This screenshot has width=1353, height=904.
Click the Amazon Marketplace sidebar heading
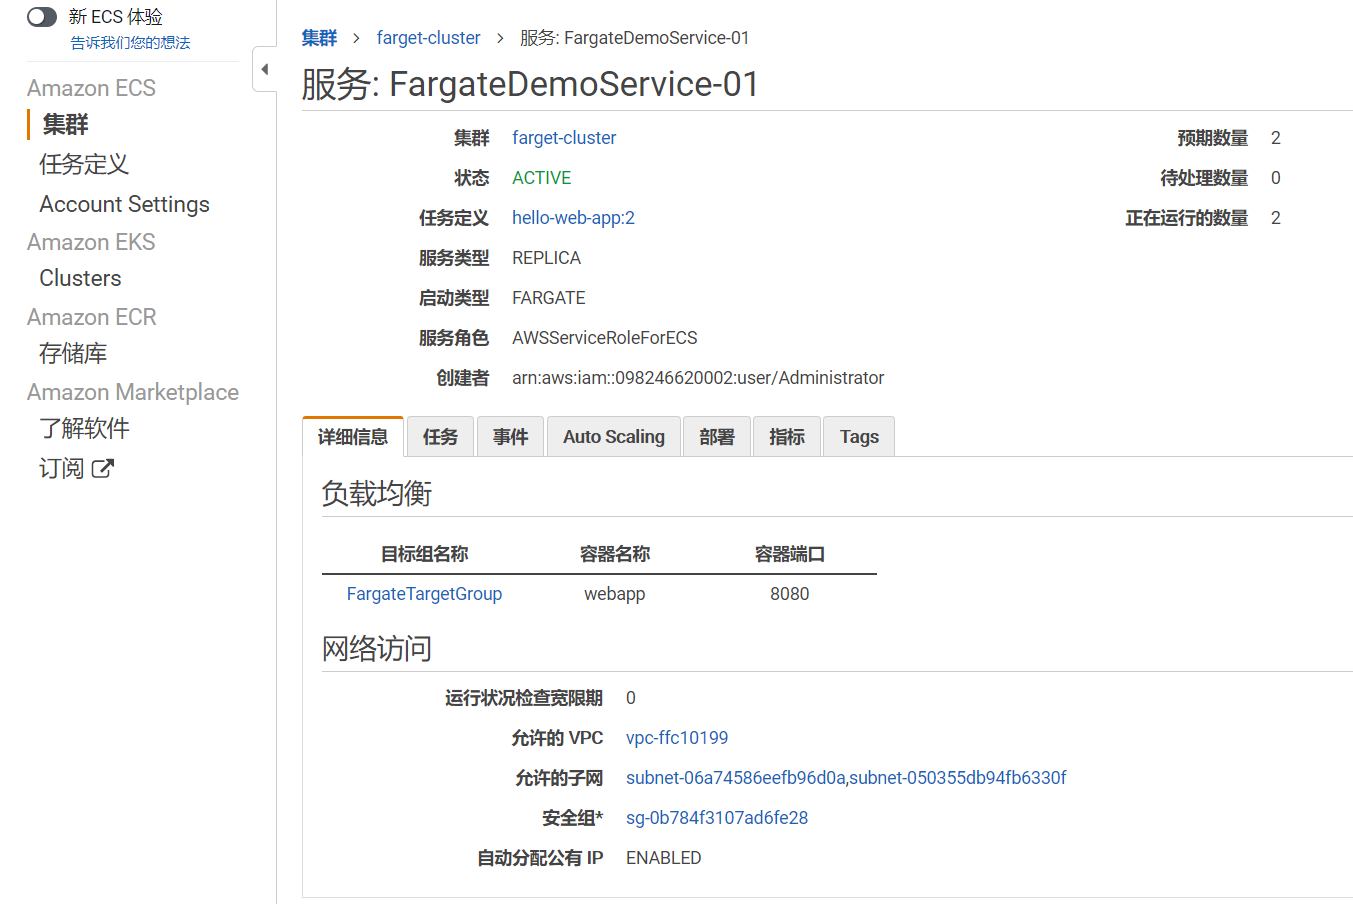pyautogui.click(x=133, y=392)
